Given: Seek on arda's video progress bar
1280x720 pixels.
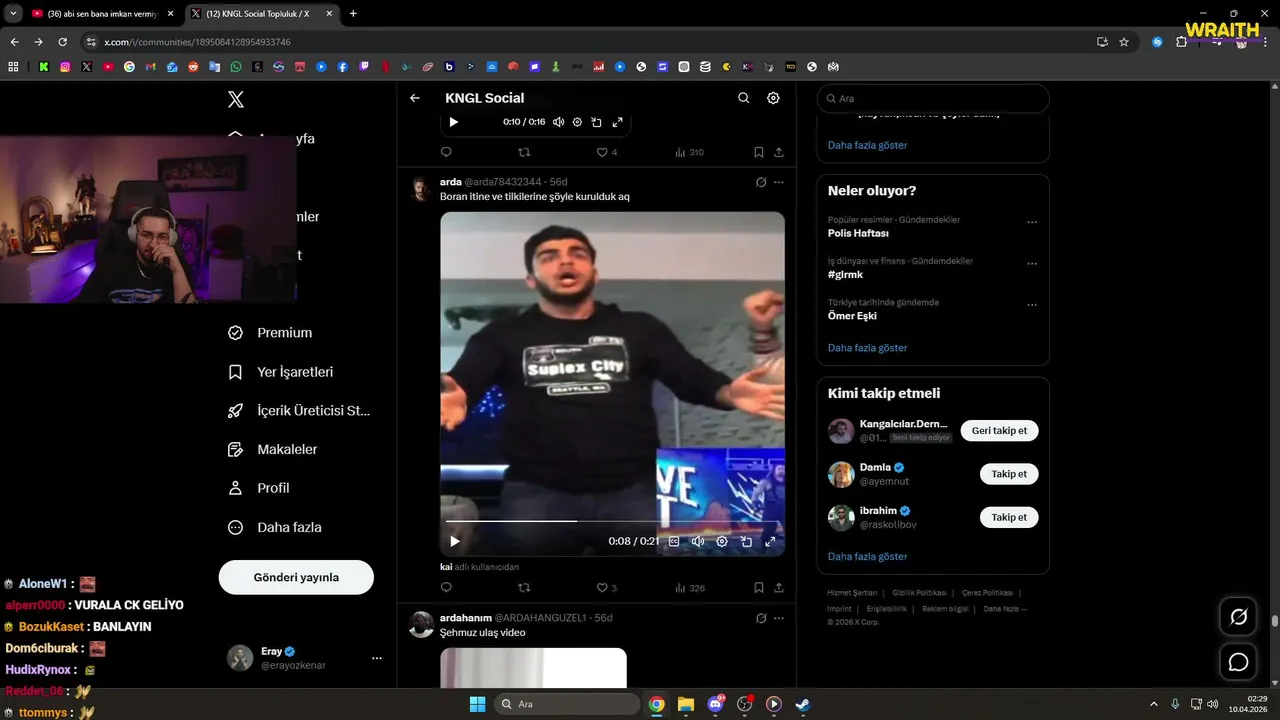Looking at the screenshot, I should pos(612,521).
